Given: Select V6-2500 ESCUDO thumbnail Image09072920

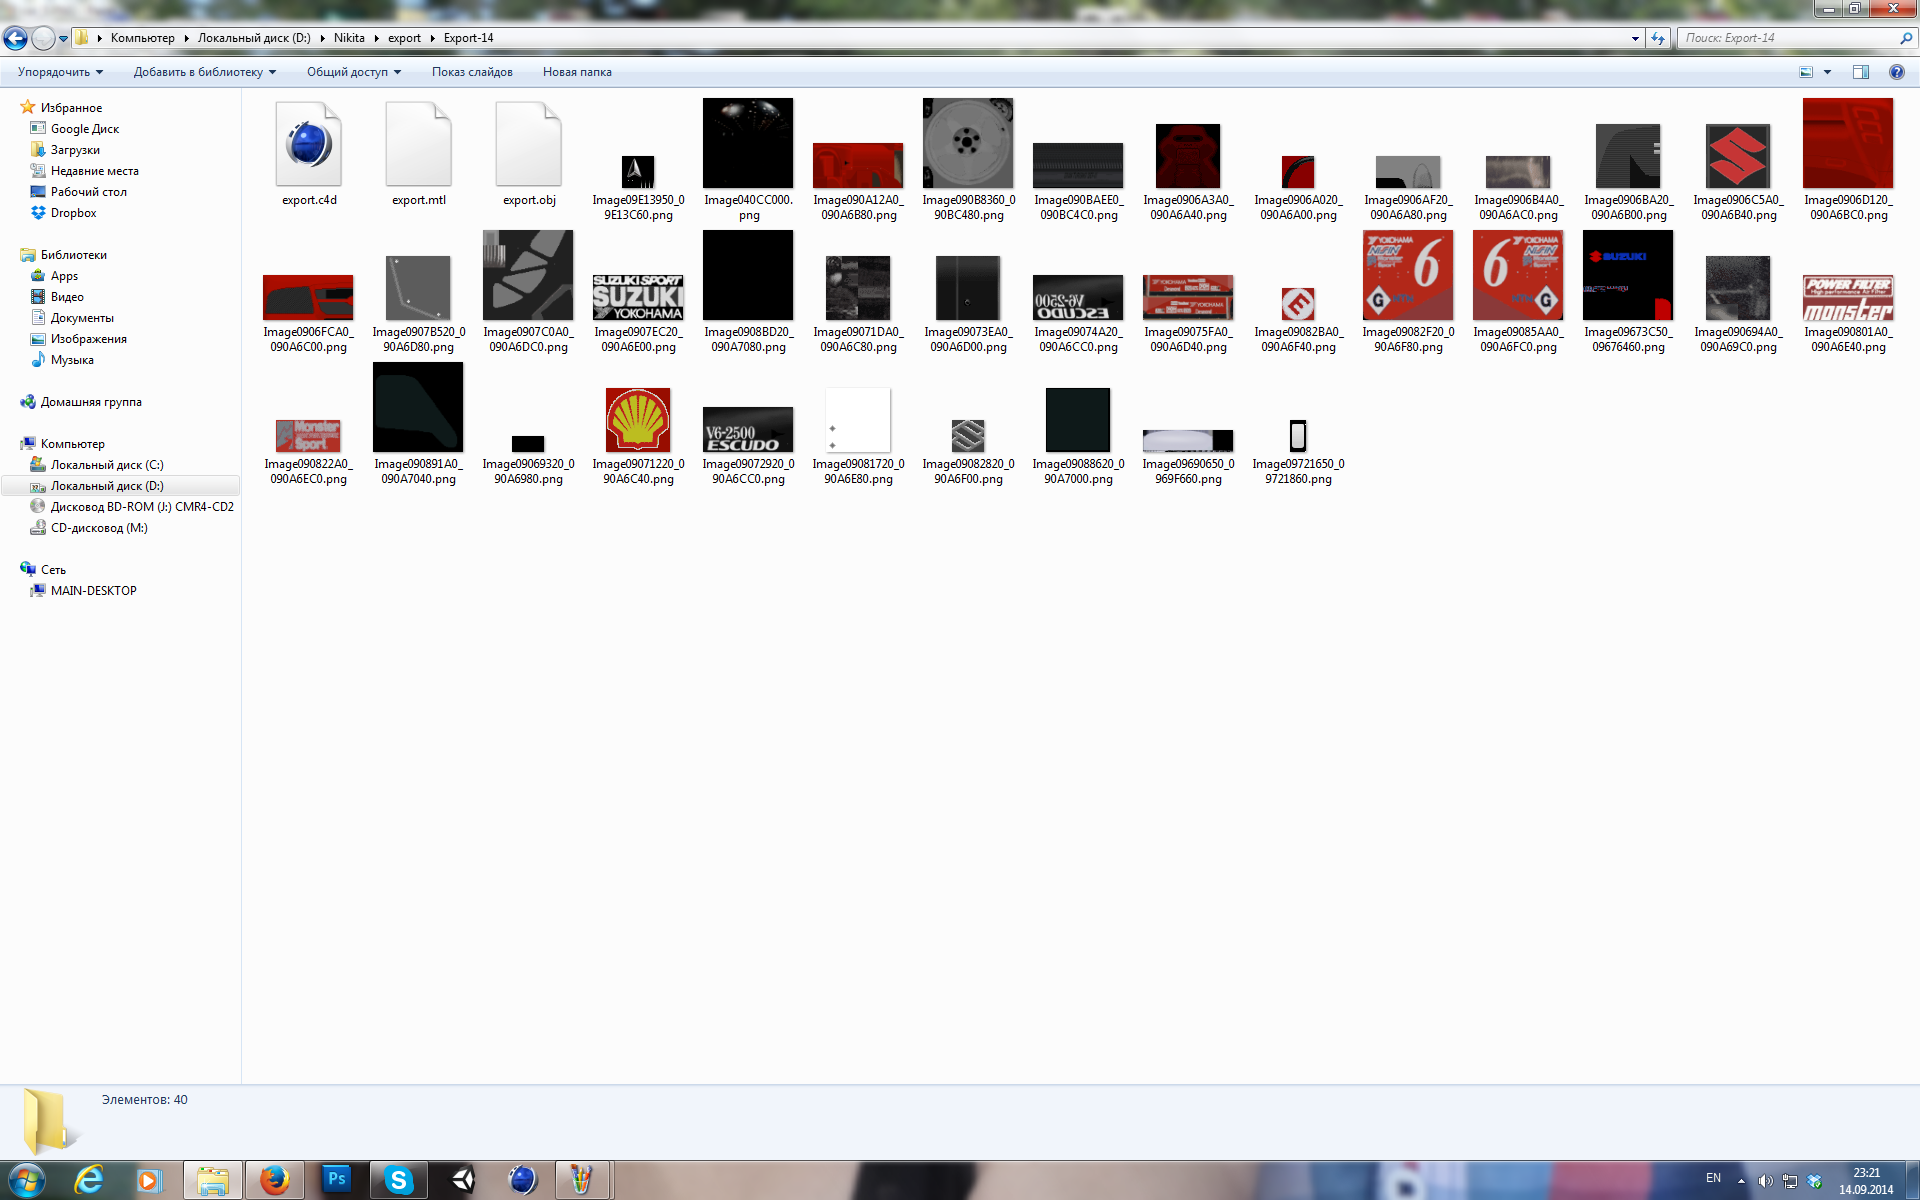Looking at the screenshot, I should [748, 429].
